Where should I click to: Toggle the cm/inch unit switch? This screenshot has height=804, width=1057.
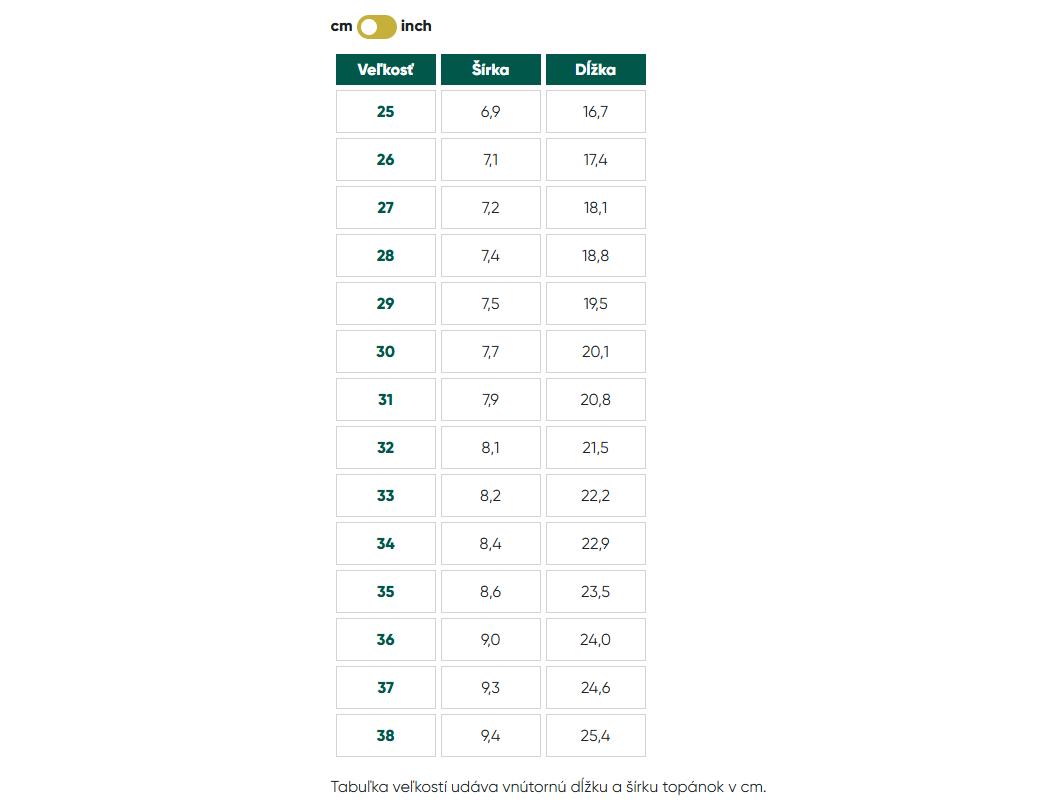[377, 26]
